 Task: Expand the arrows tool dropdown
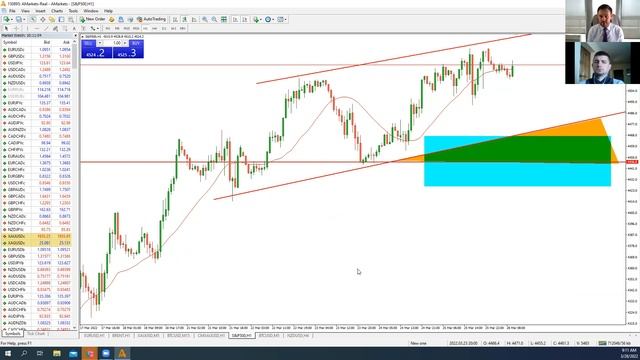click(98, 29)
